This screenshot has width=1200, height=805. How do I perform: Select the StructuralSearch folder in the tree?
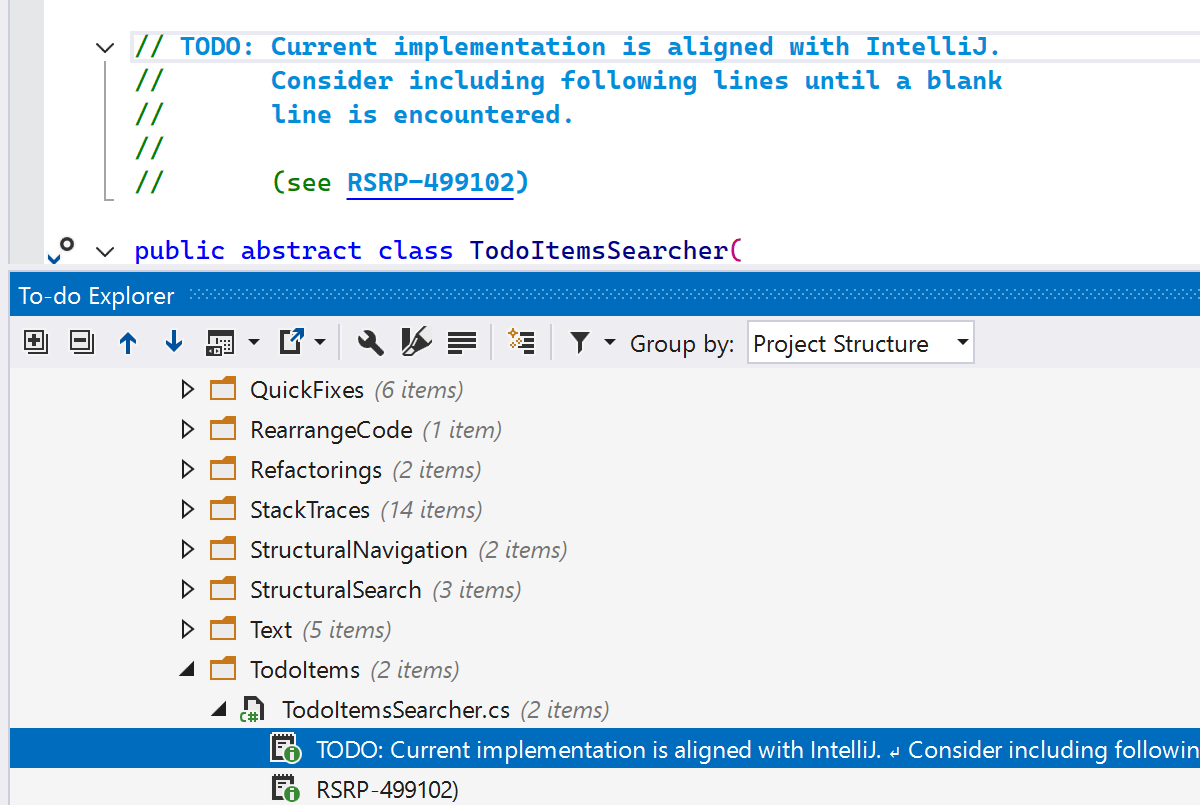click(x=335, y=590)
